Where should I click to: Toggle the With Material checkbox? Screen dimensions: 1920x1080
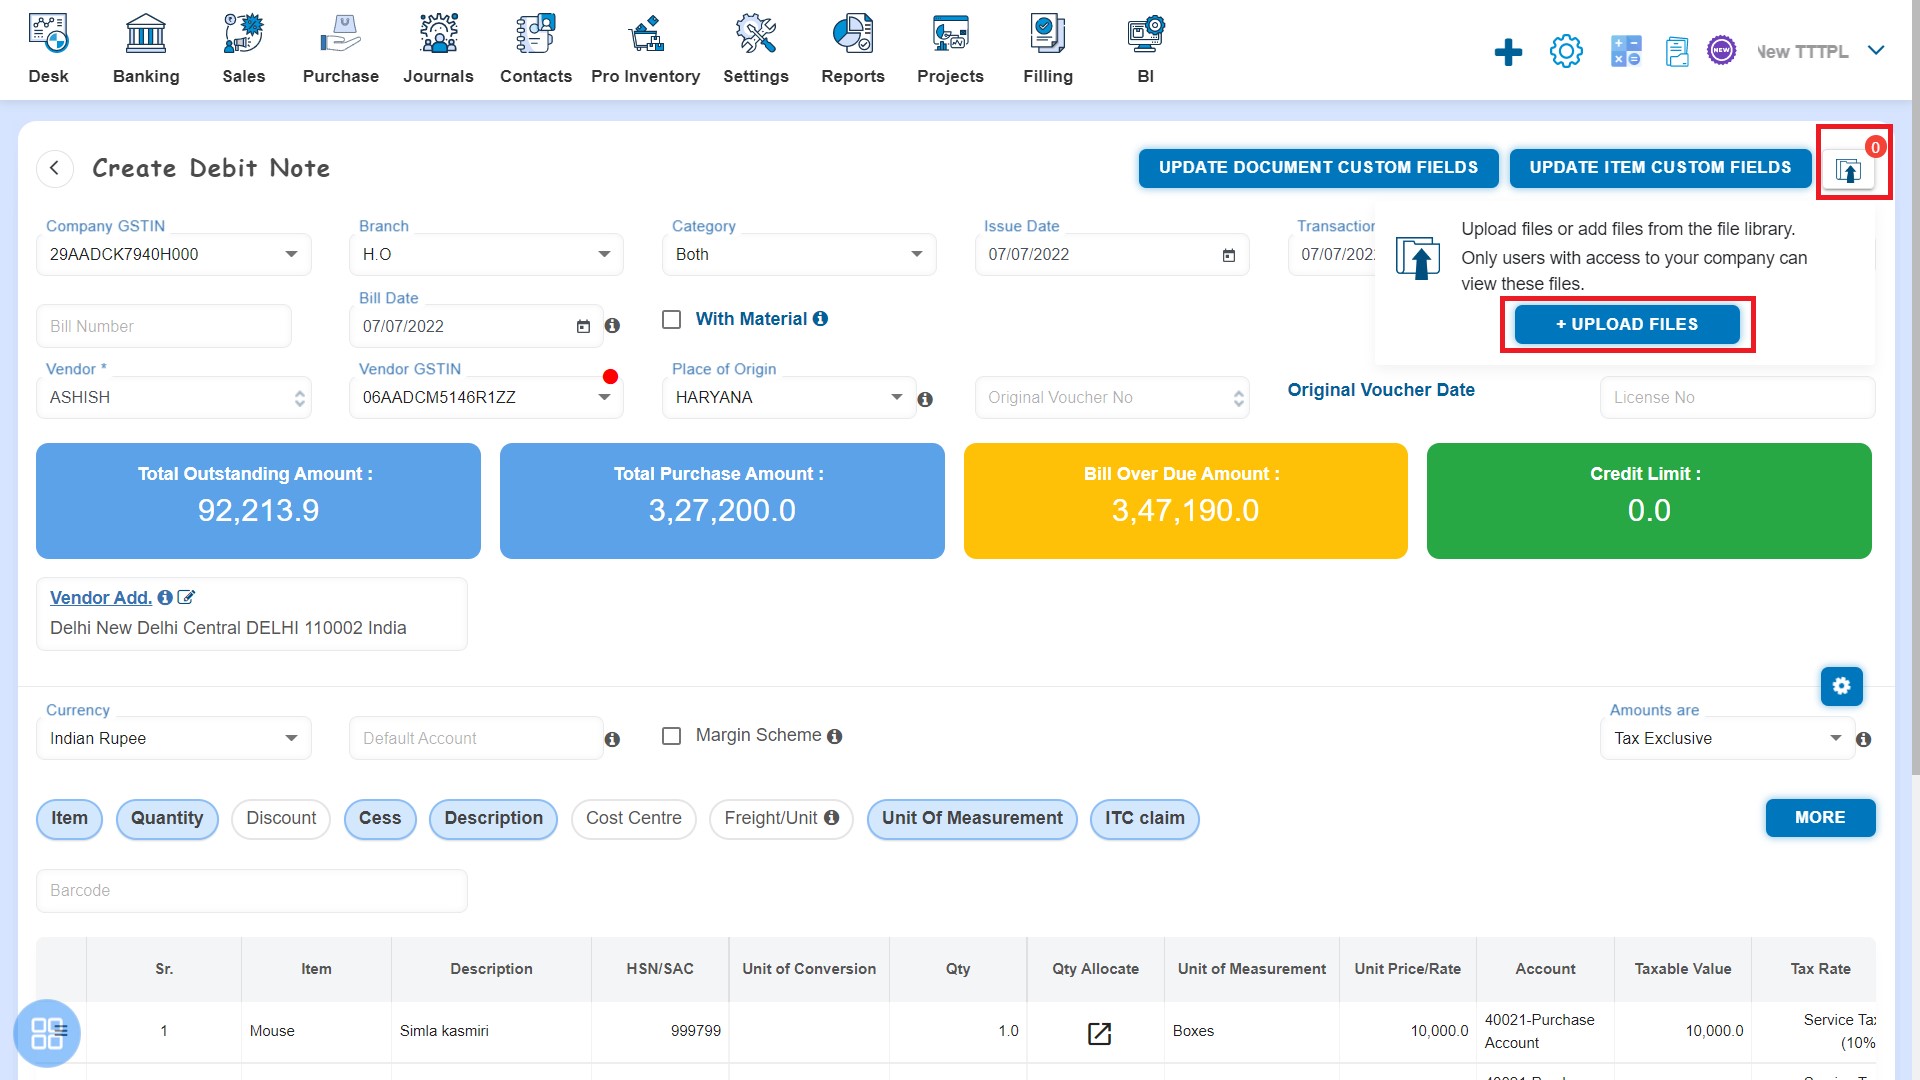pos(673,319)
